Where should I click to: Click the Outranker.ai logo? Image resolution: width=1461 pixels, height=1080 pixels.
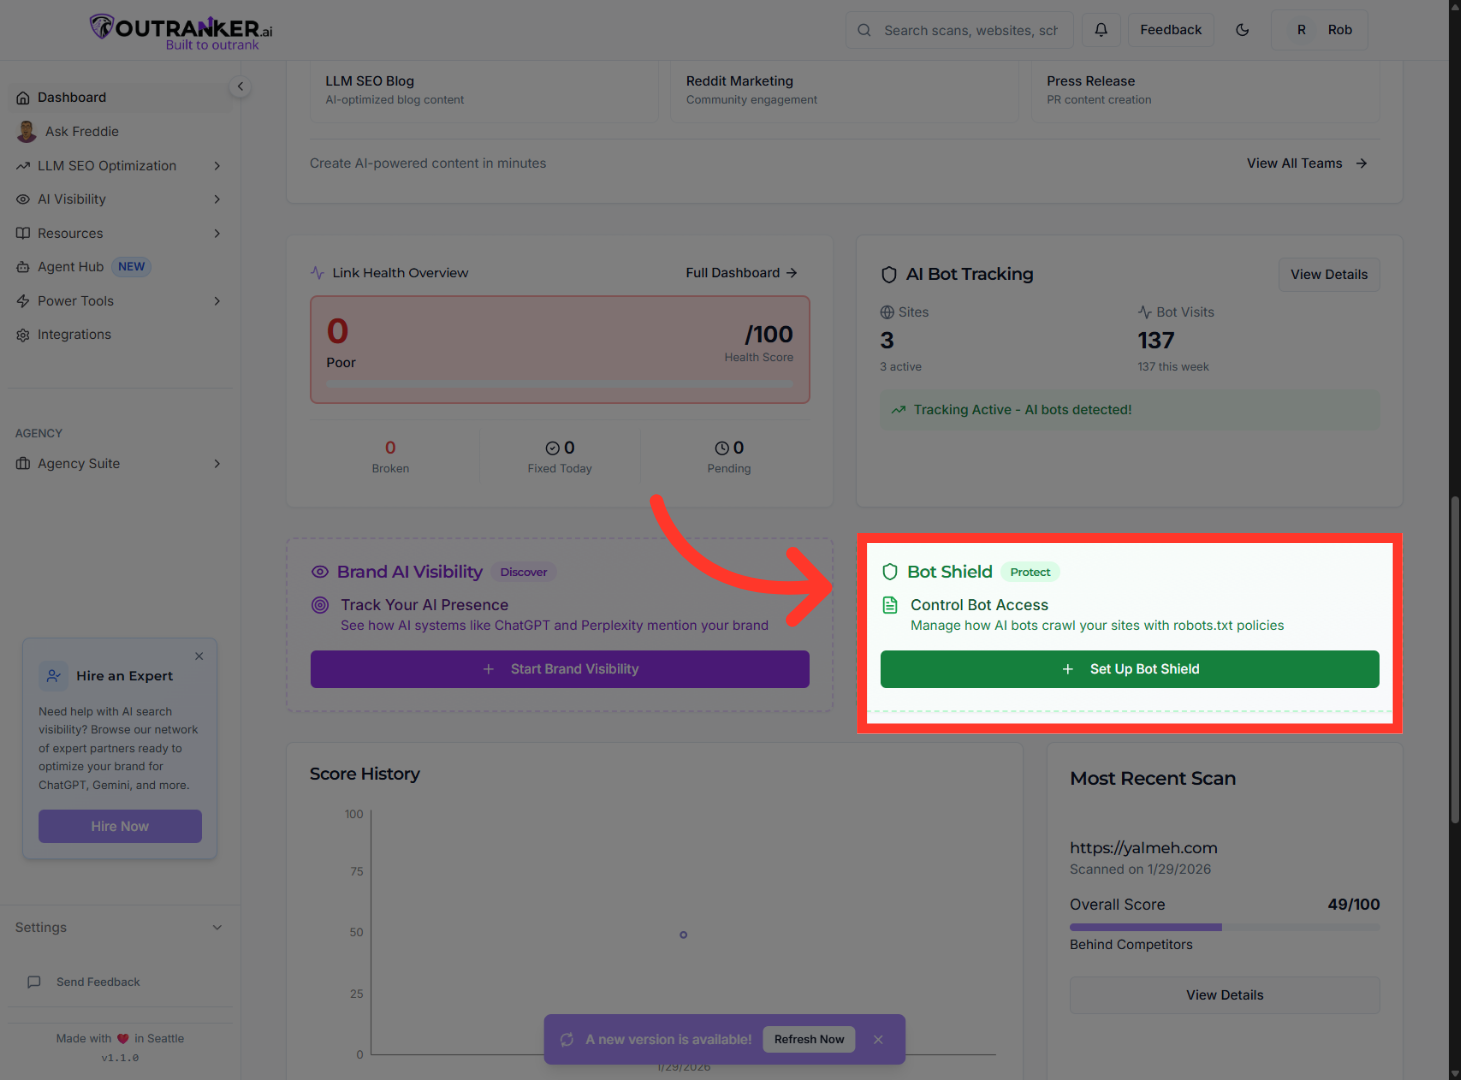pos(181,31)
